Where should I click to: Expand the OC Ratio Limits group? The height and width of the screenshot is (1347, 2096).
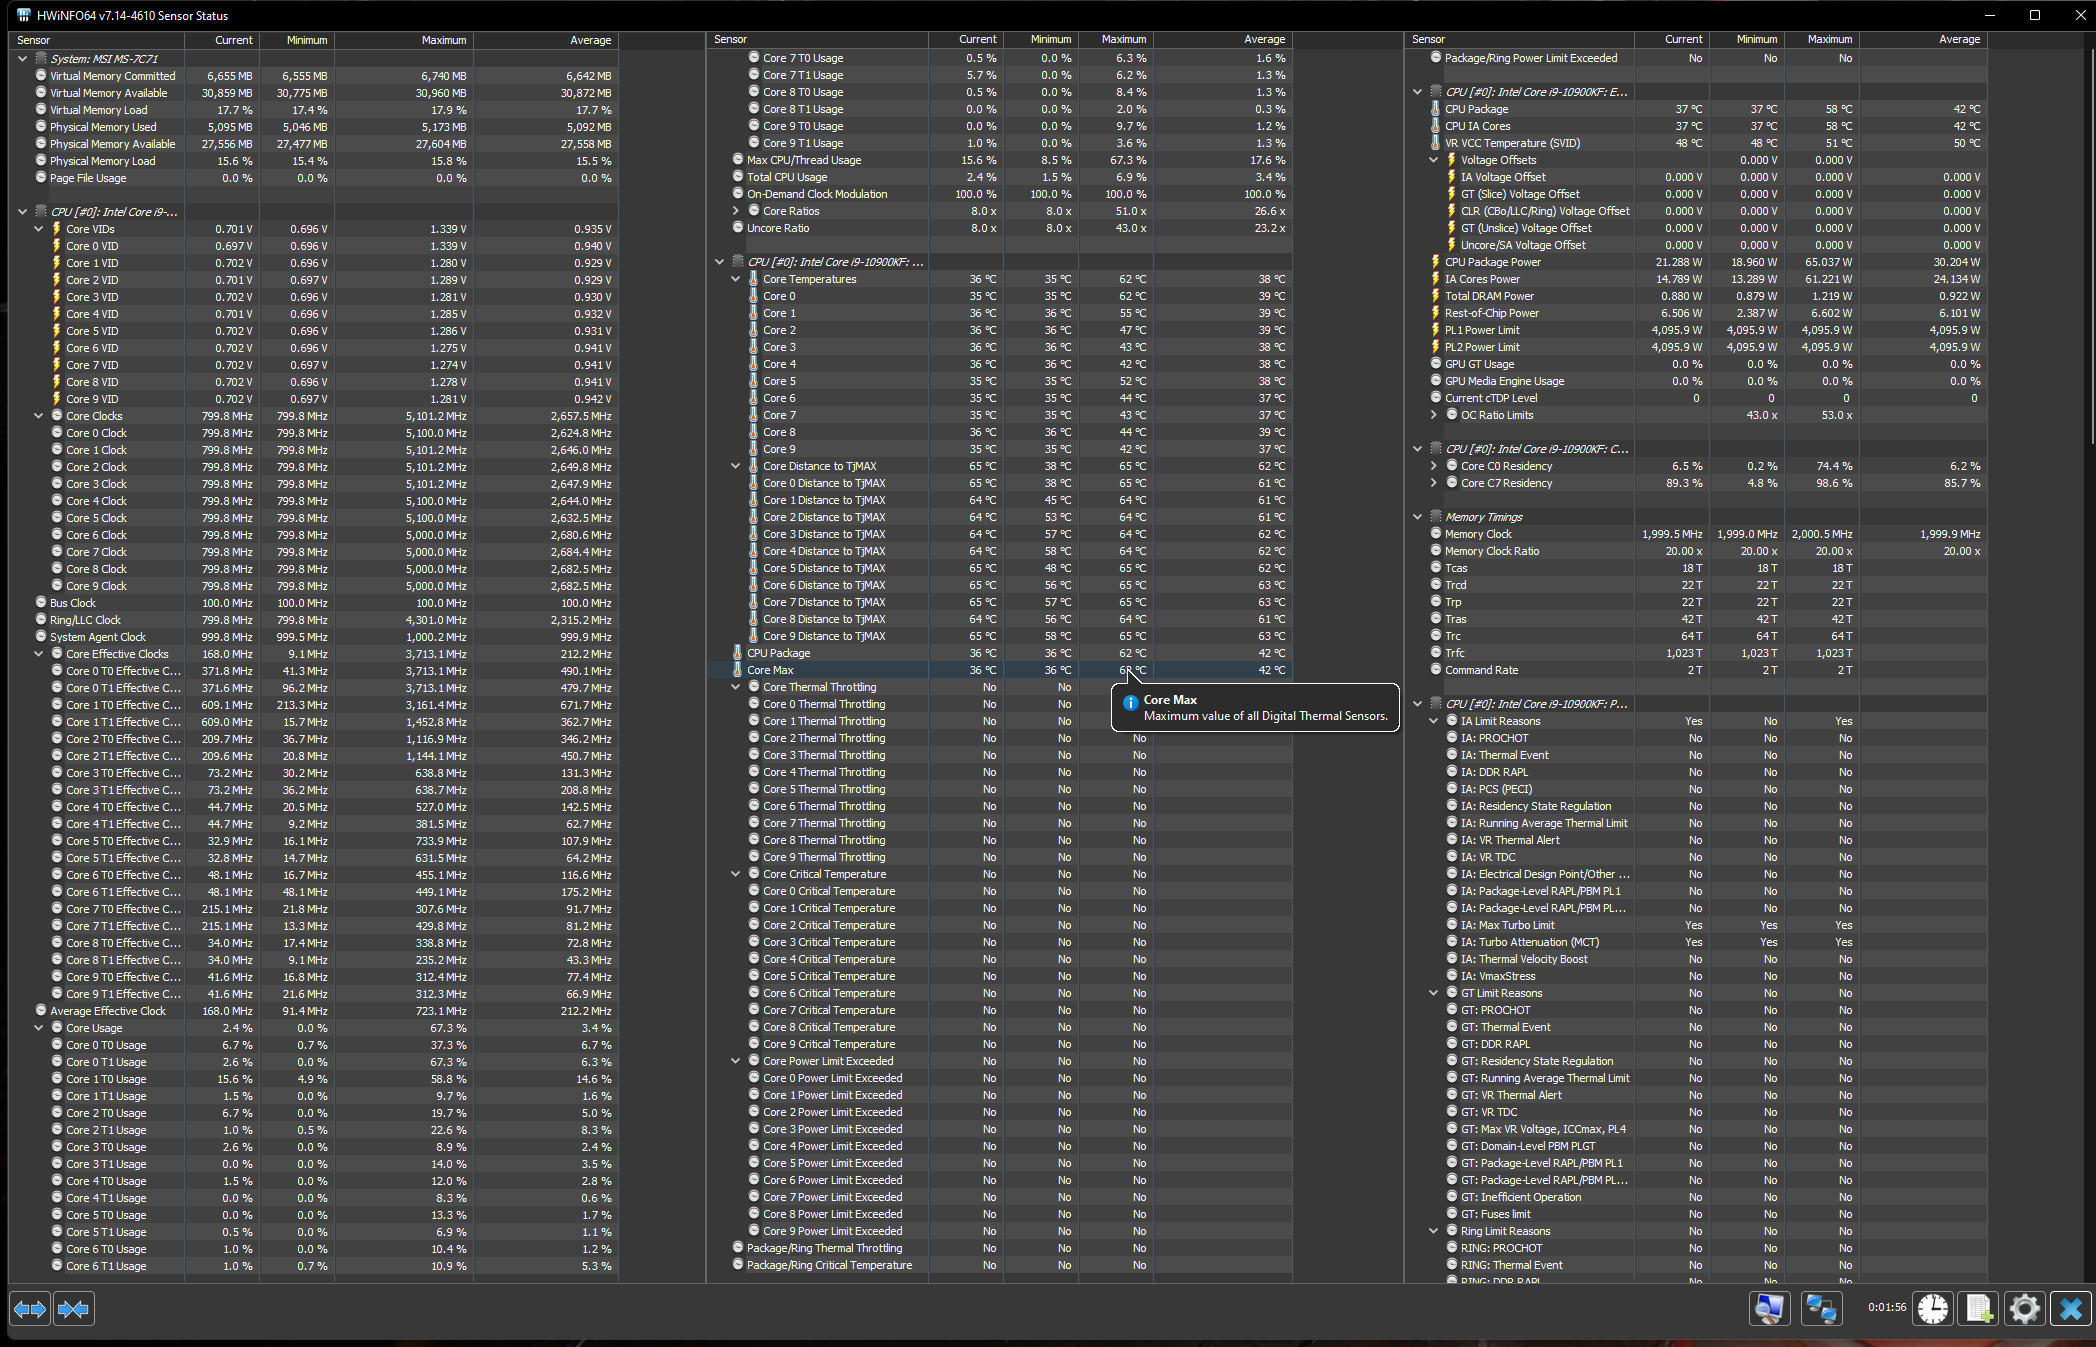(x=1434, y=415)
